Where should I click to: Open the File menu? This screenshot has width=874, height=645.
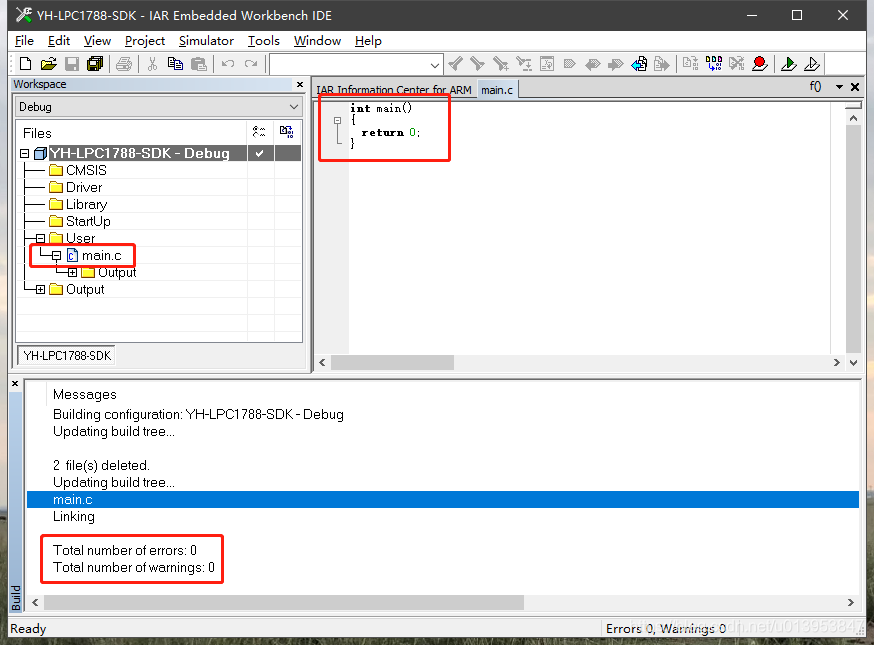pos(24,41)
